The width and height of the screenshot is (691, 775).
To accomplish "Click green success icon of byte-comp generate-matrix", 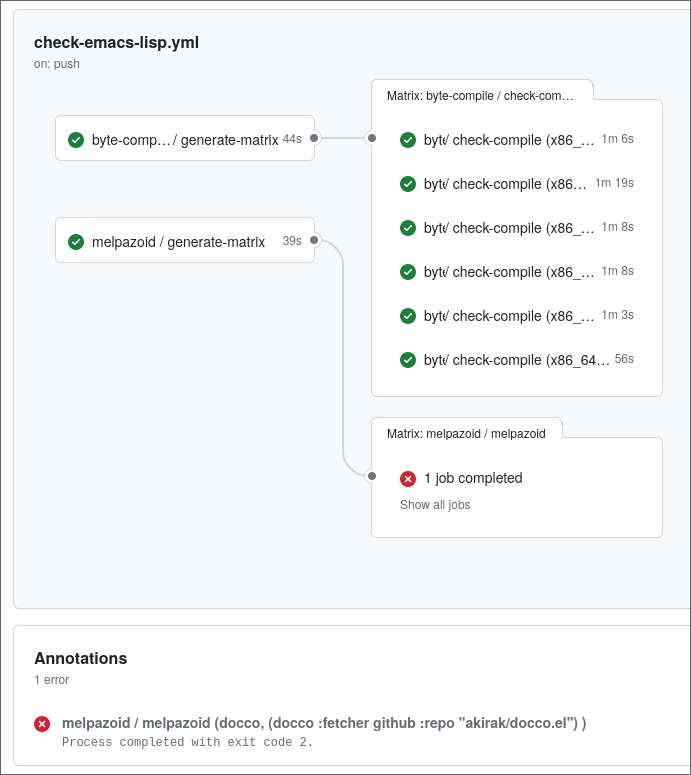I will [76, 140].
